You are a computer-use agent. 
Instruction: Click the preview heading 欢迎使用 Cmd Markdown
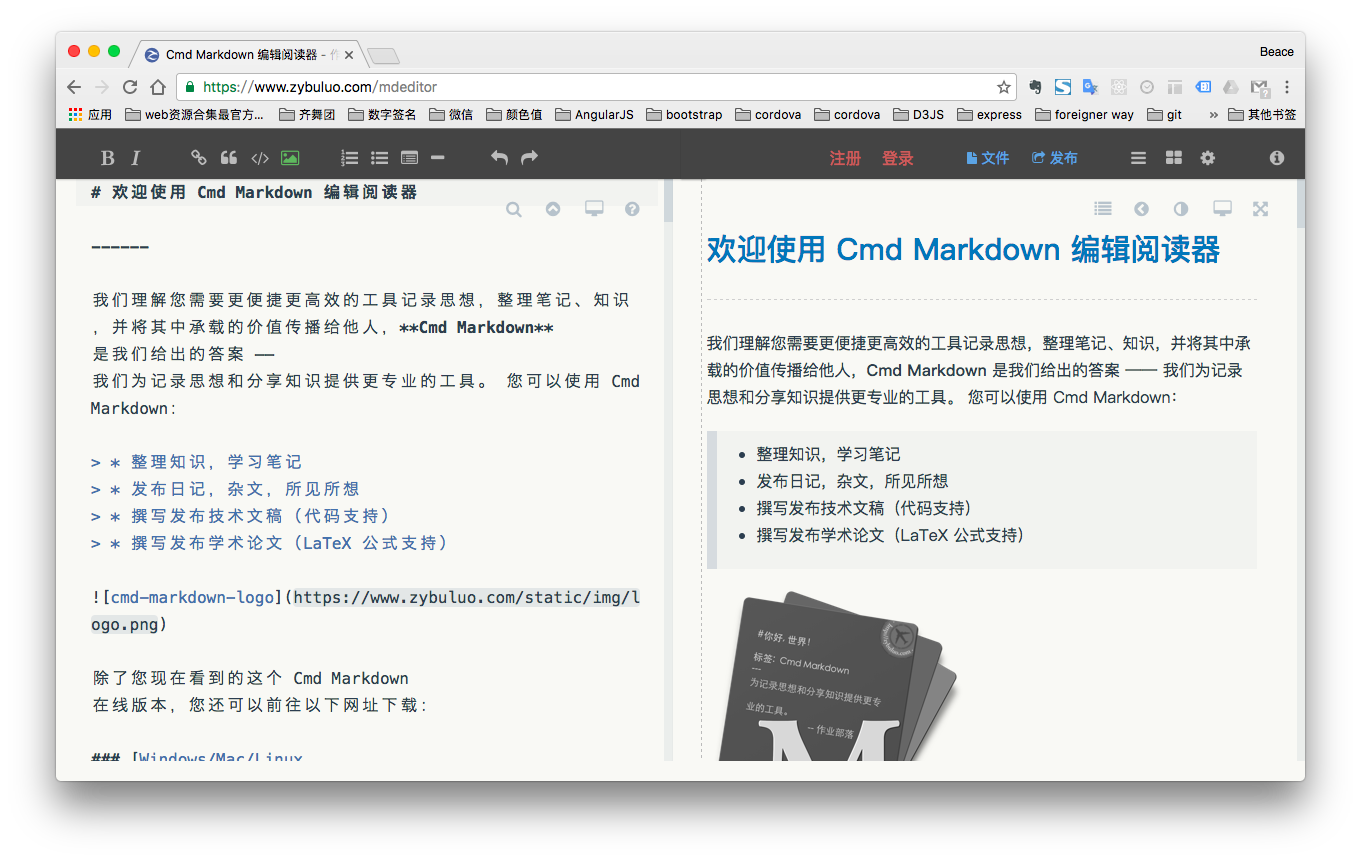pyautogui.click(x=962, y=249)
